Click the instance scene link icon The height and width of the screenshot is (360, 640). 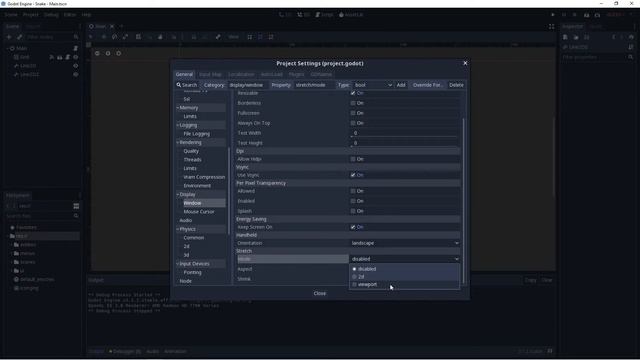pos(20,37)
